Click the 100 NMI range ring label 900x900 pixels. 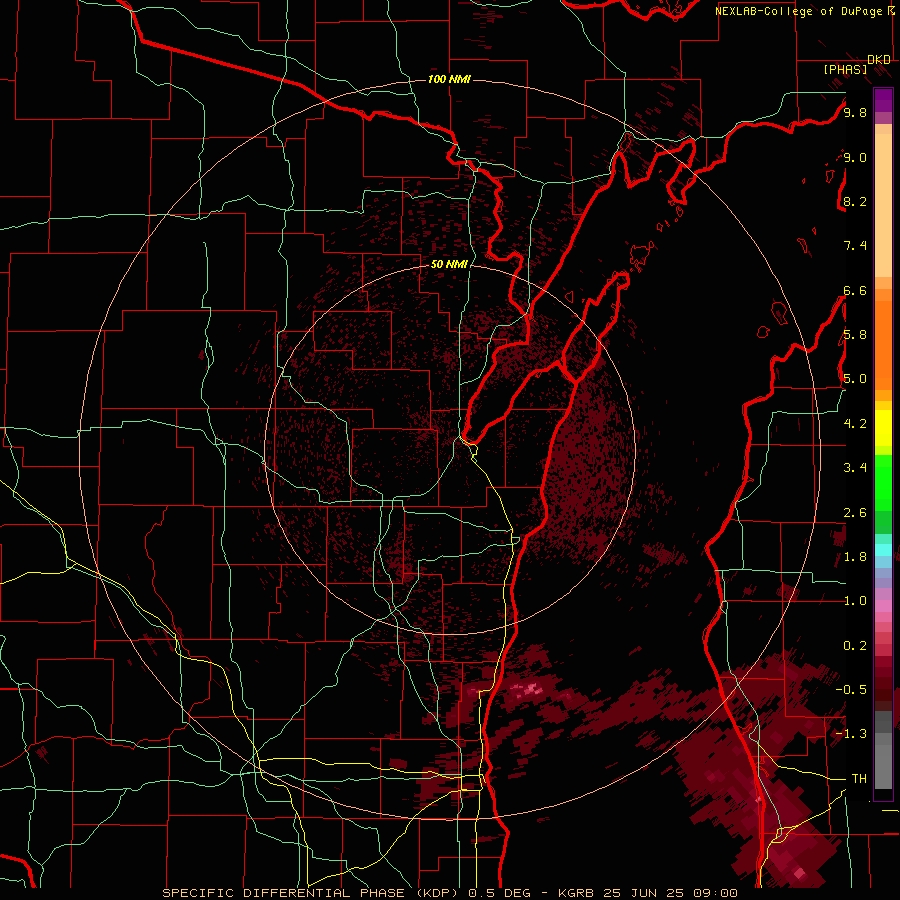click(449, 79)
